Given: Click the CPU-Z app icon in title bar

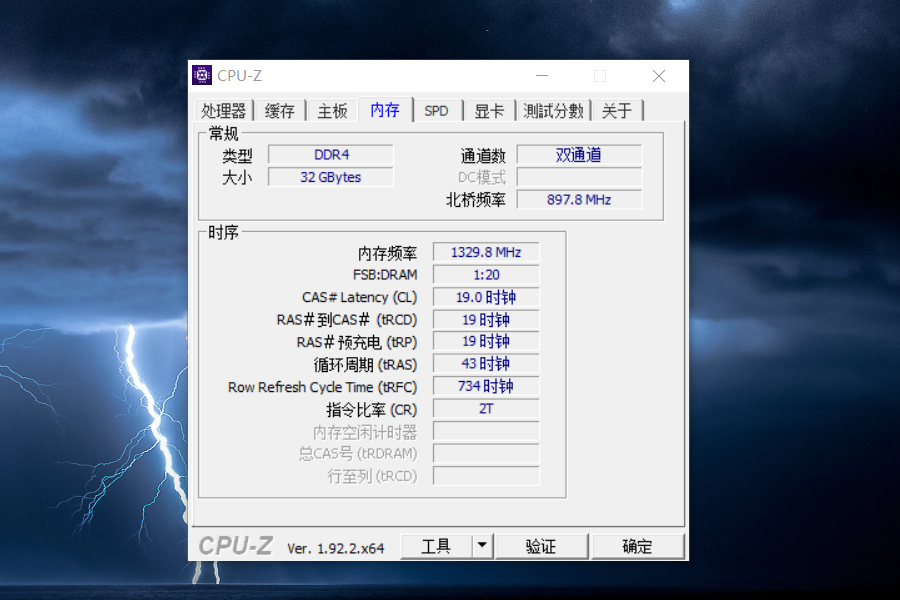Looking at the screenshot, I should pos(201,75).
